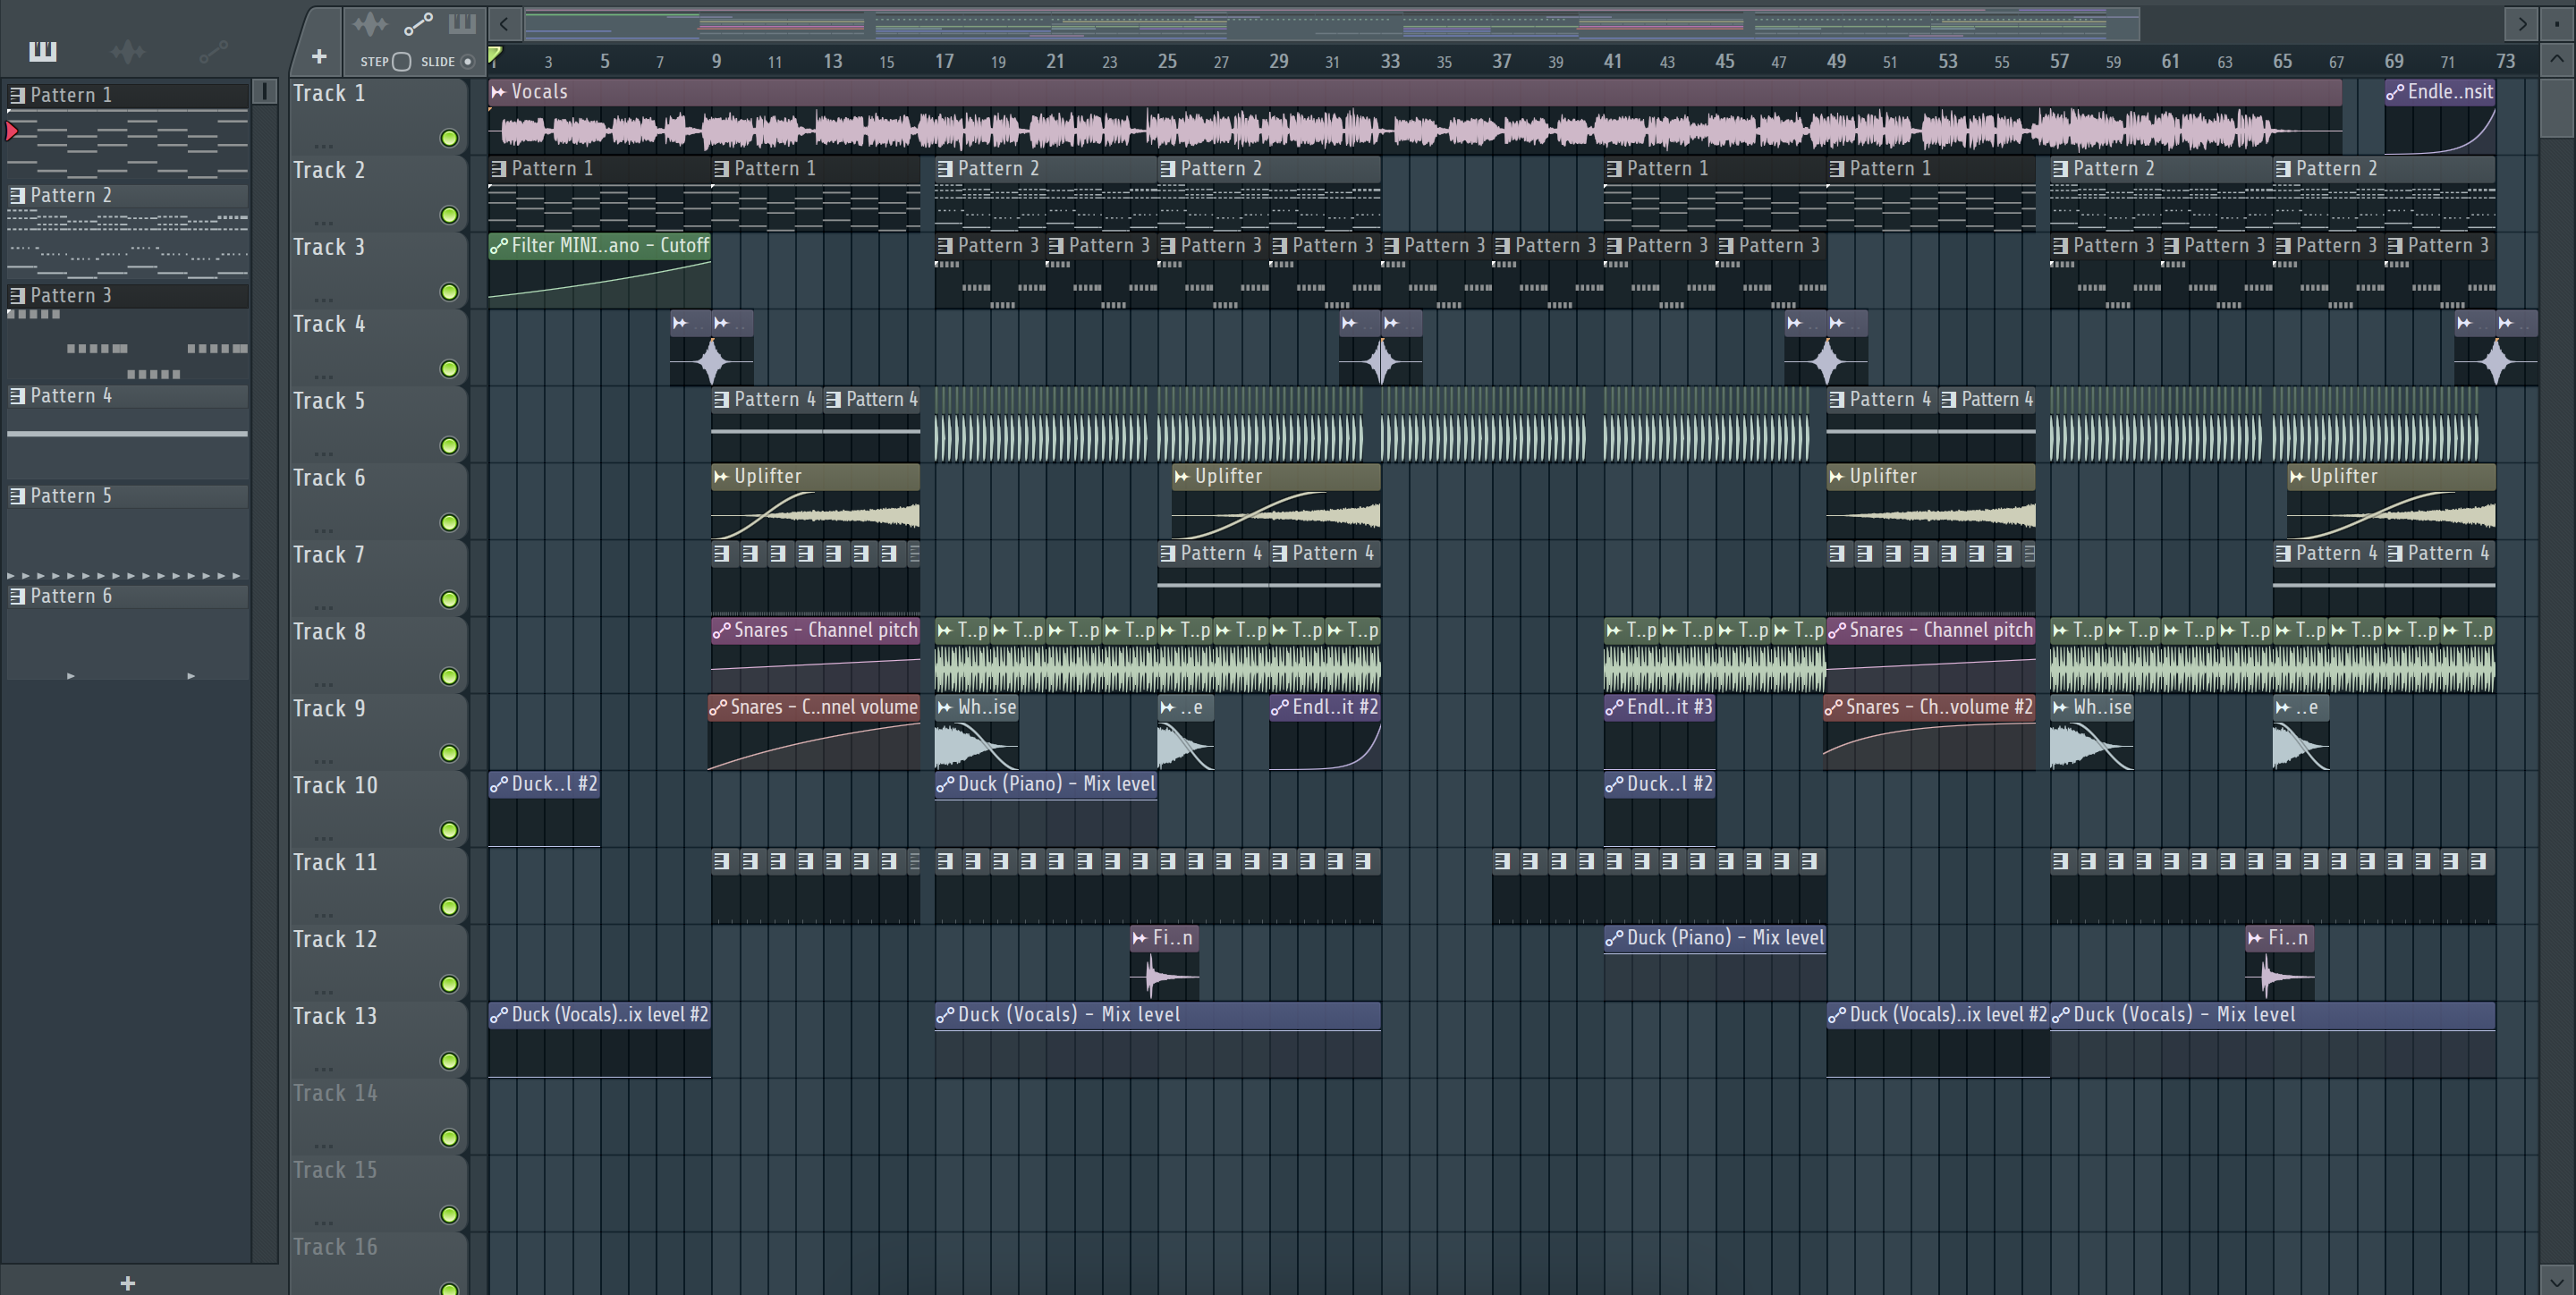Click the Endl..it #3 automation clip icon
2576x1295 pixels.
click(1614, 708)
